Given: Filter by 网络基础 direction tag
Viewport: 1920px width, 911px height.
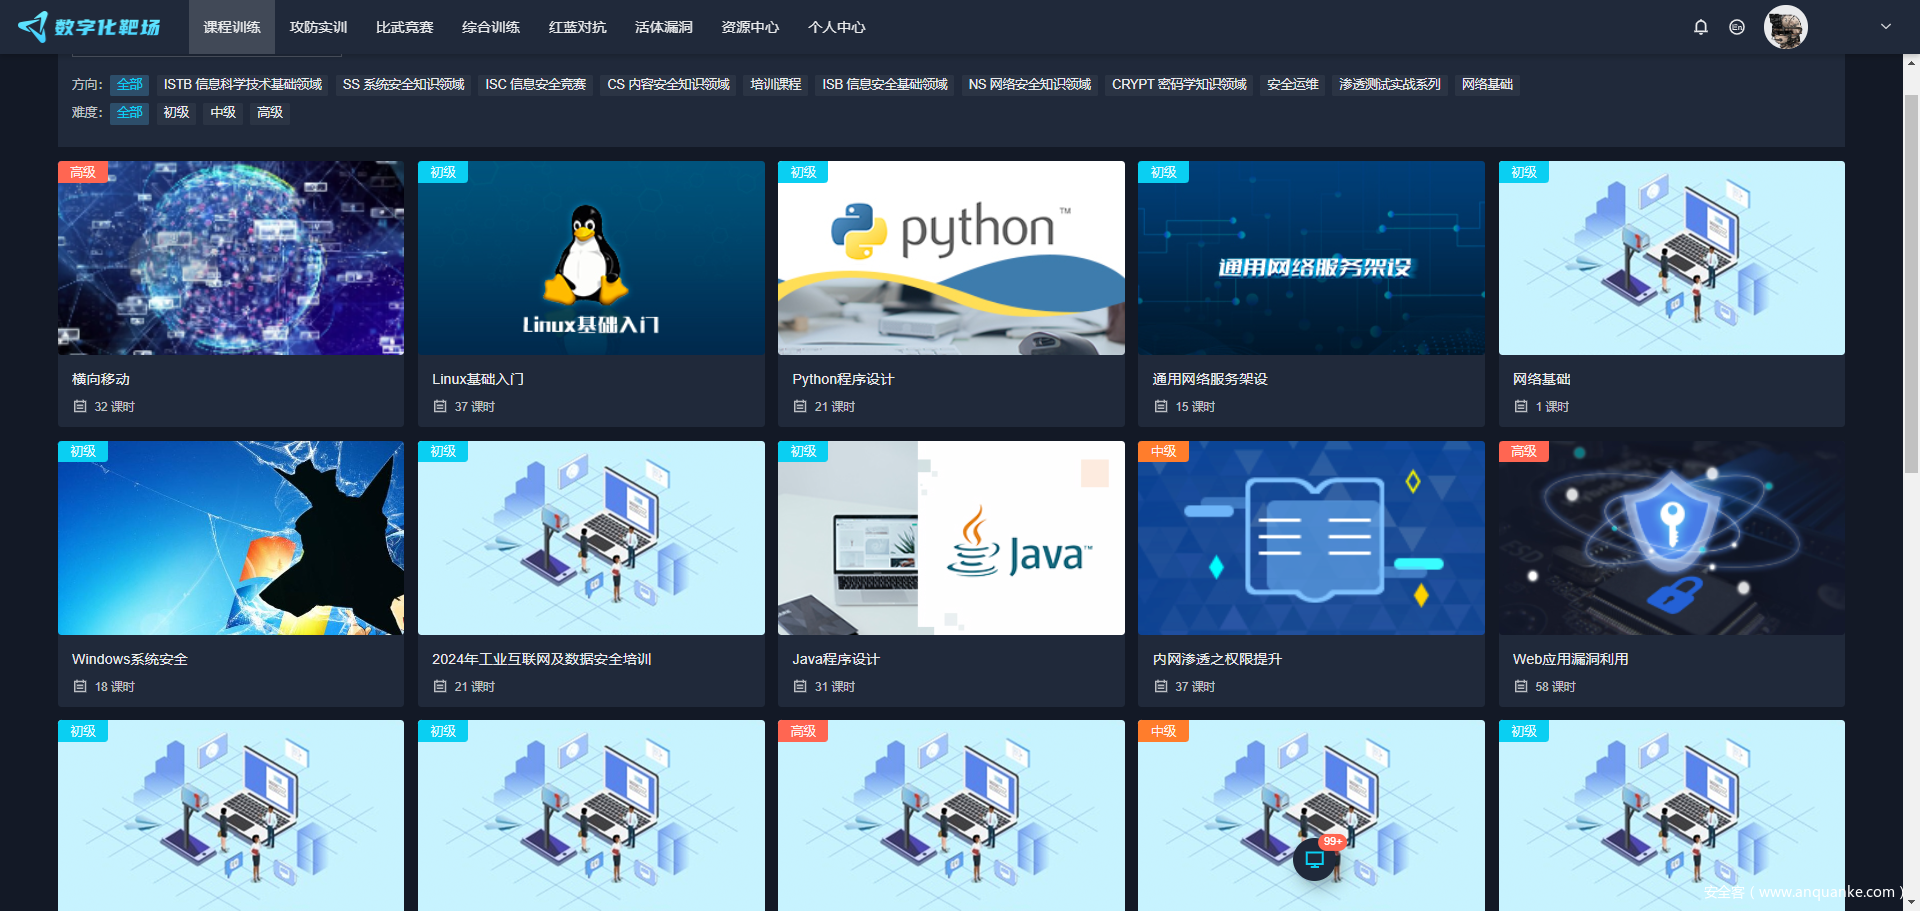Looking at the screenshot, I should [x=1487, y=85].
